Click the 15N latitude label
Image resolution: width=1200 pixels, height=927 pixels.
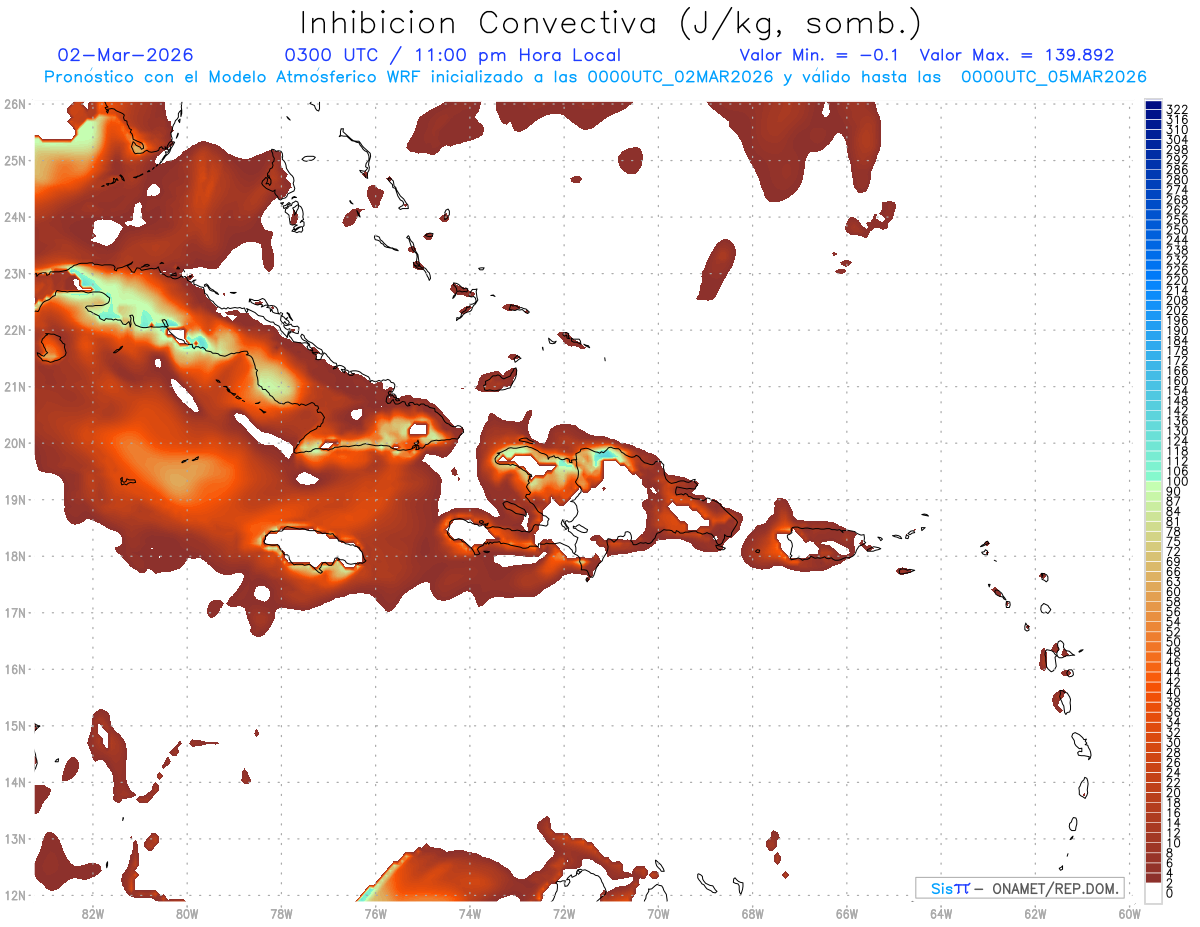(x=15, y=725)
